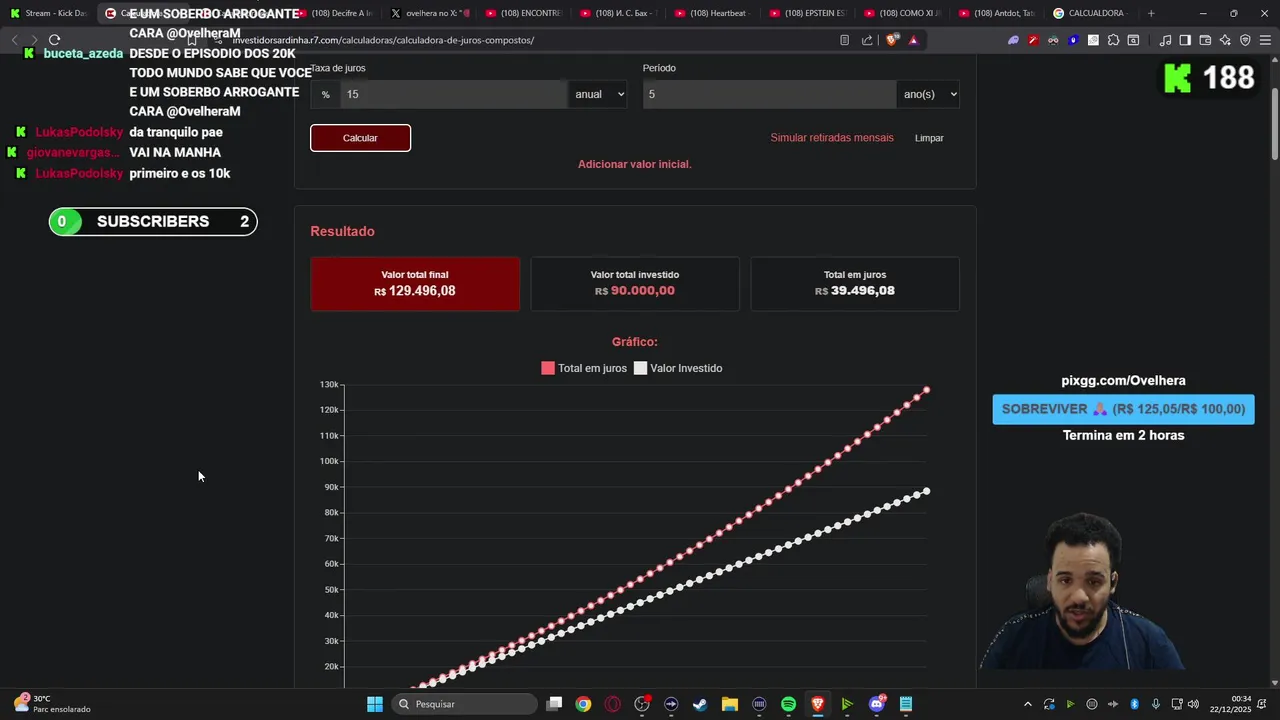Toggle the Valor Investido legend swatch
This screenshot has height=720, width=1280.
coord(640,368)
